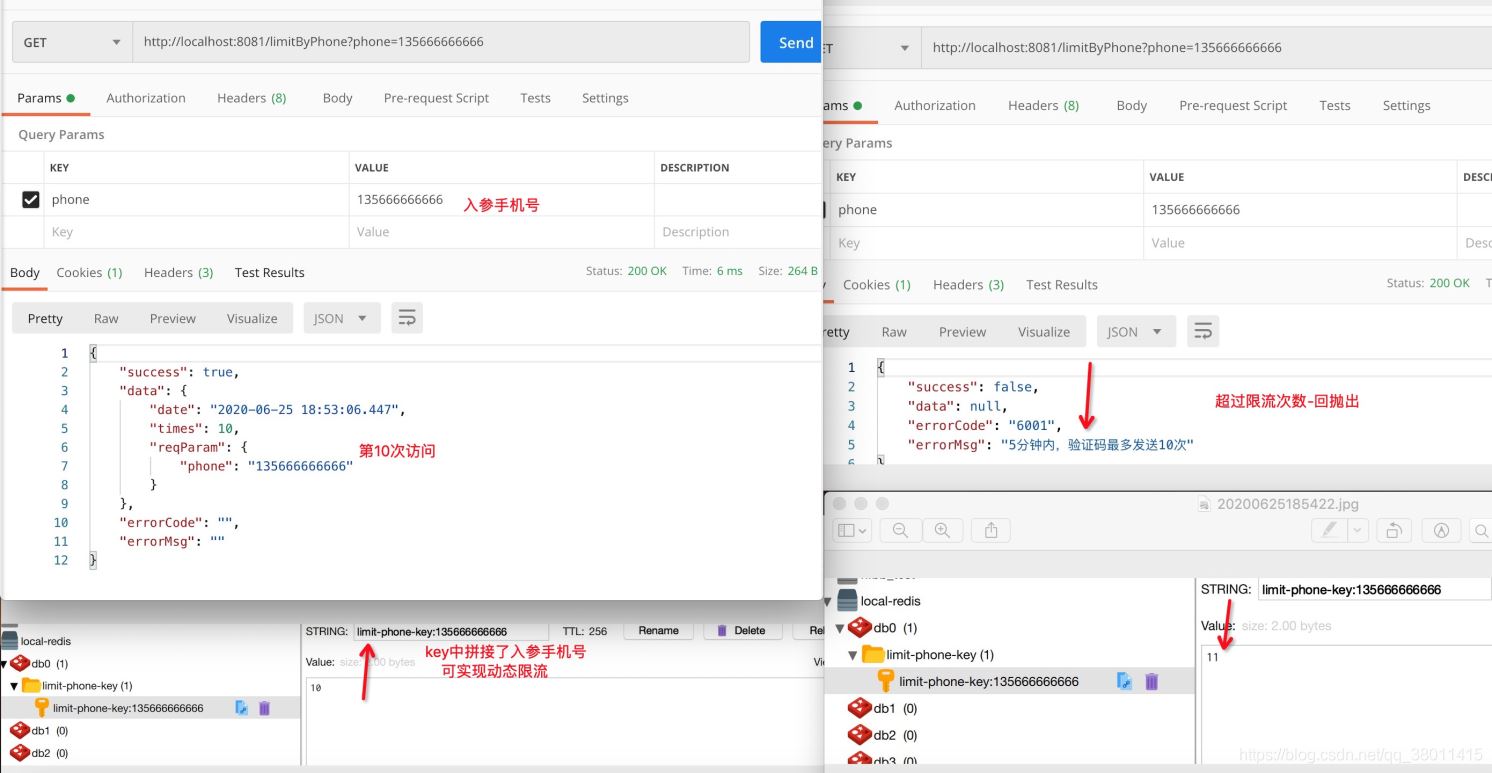The width and height of the screenshot is (1492, 773).
Task: Click db0 database icon in Preview's Redis tree
Action: coord(859,627)
